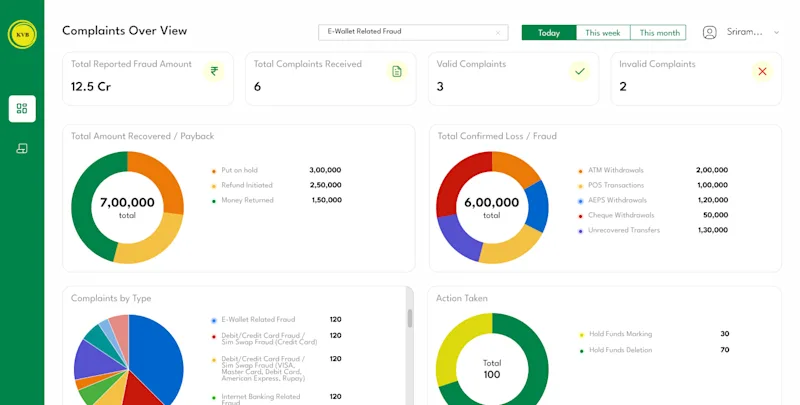The image size is (800, 405).
Task: Clear the E-Wallet Related Fraud filter
Action: point(498,33)
